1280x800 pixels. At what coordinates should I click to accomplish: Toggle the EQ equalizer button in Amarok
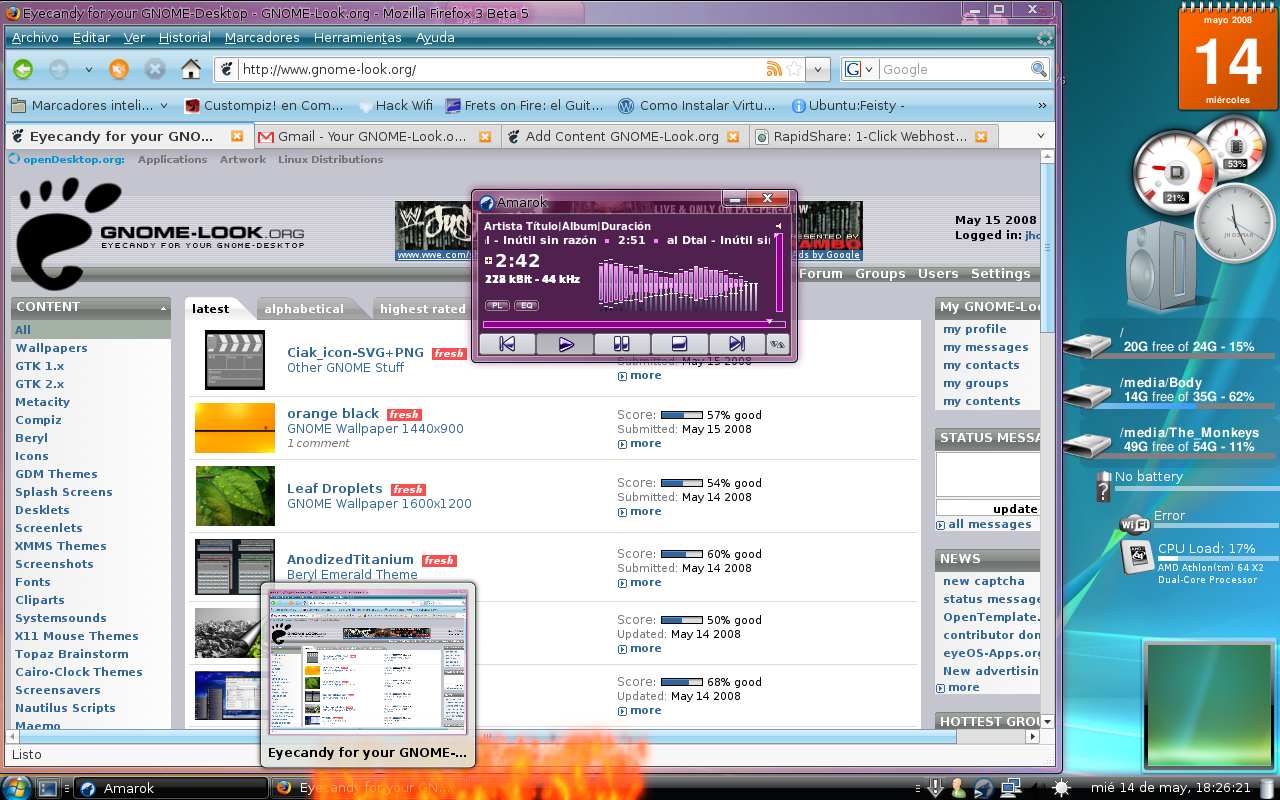(526, 306)
